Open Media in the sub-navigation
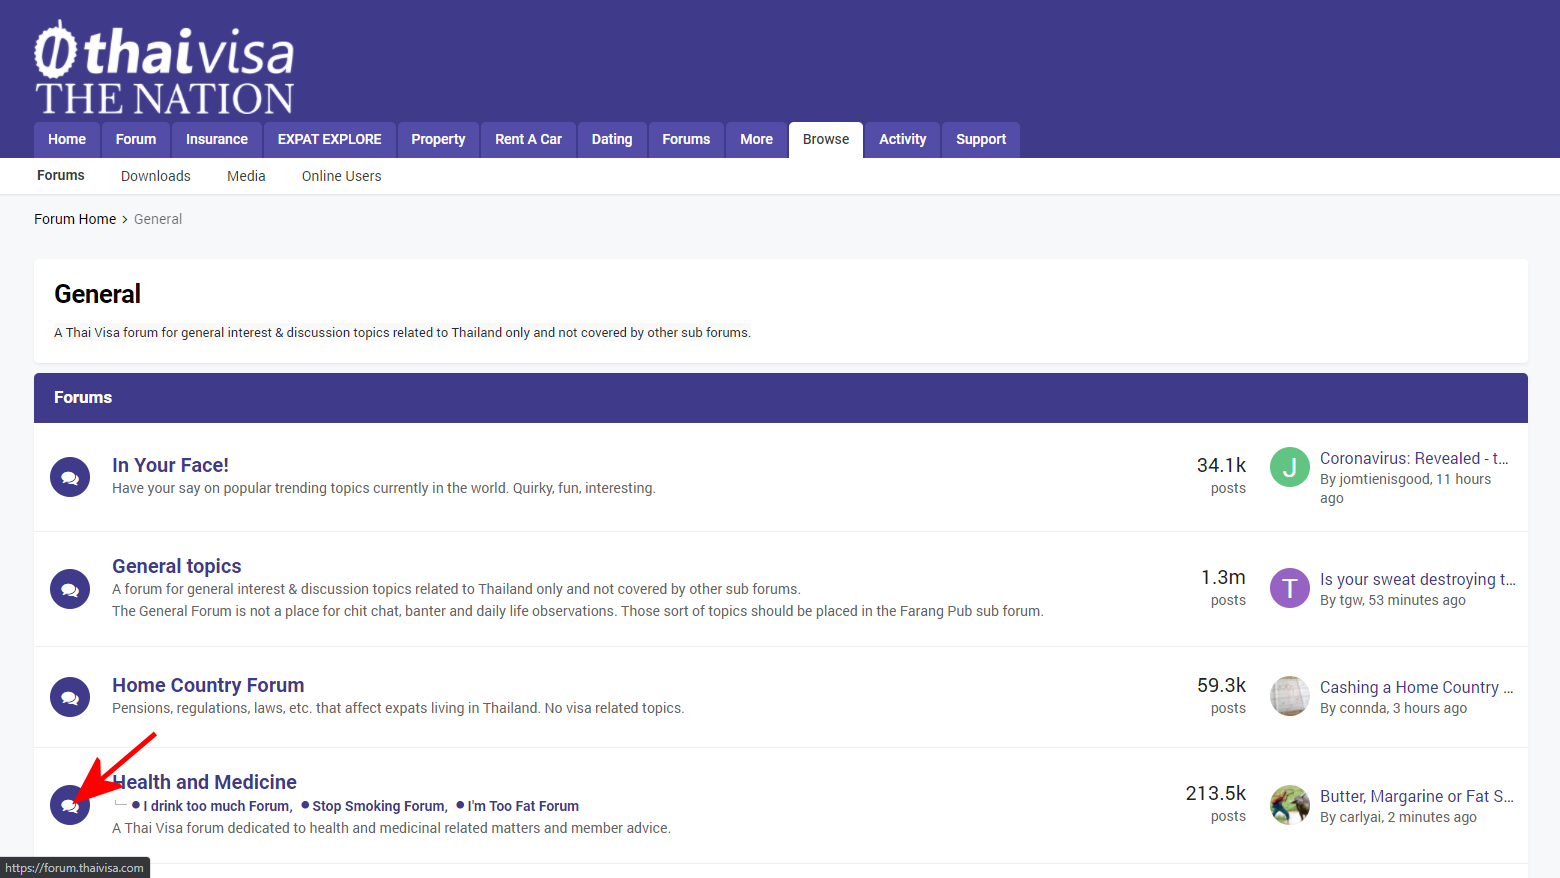This screenshot has width=1560, height=878. click(246, 176)
